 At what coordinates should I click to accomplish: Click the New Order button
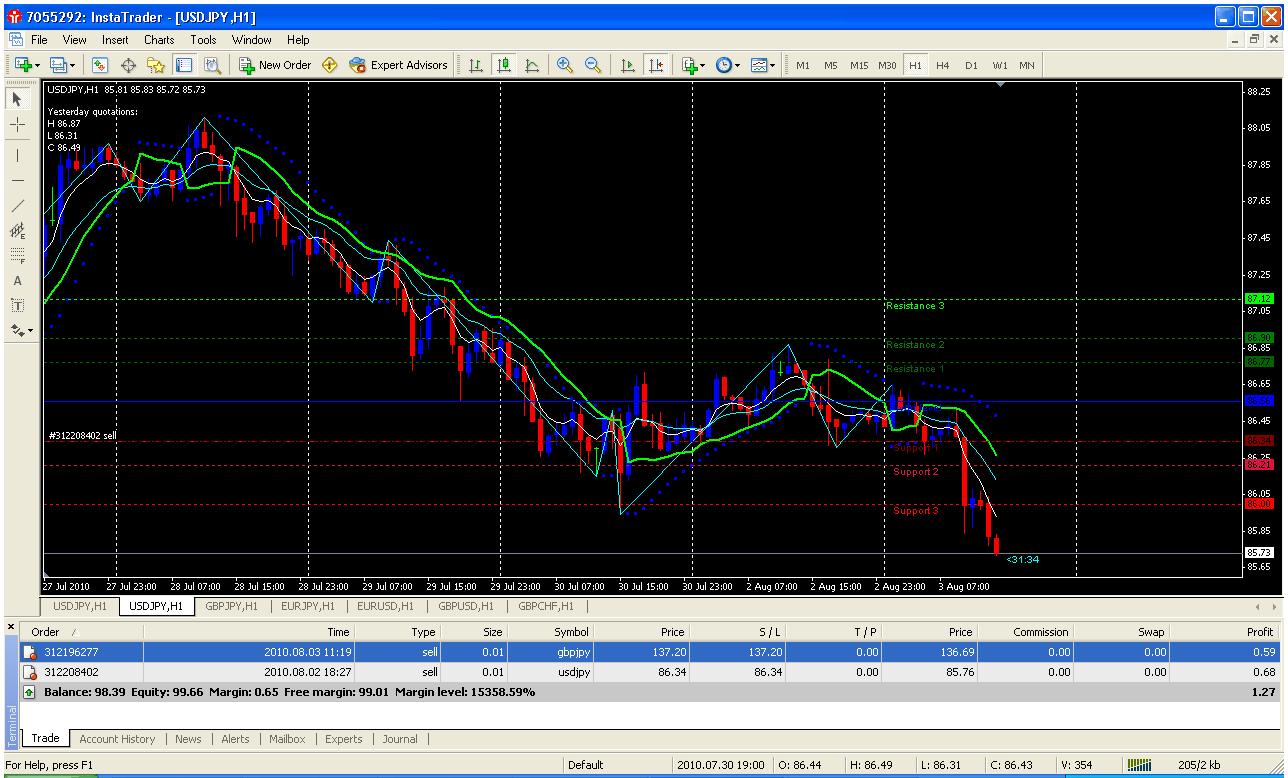coord(275,65)
